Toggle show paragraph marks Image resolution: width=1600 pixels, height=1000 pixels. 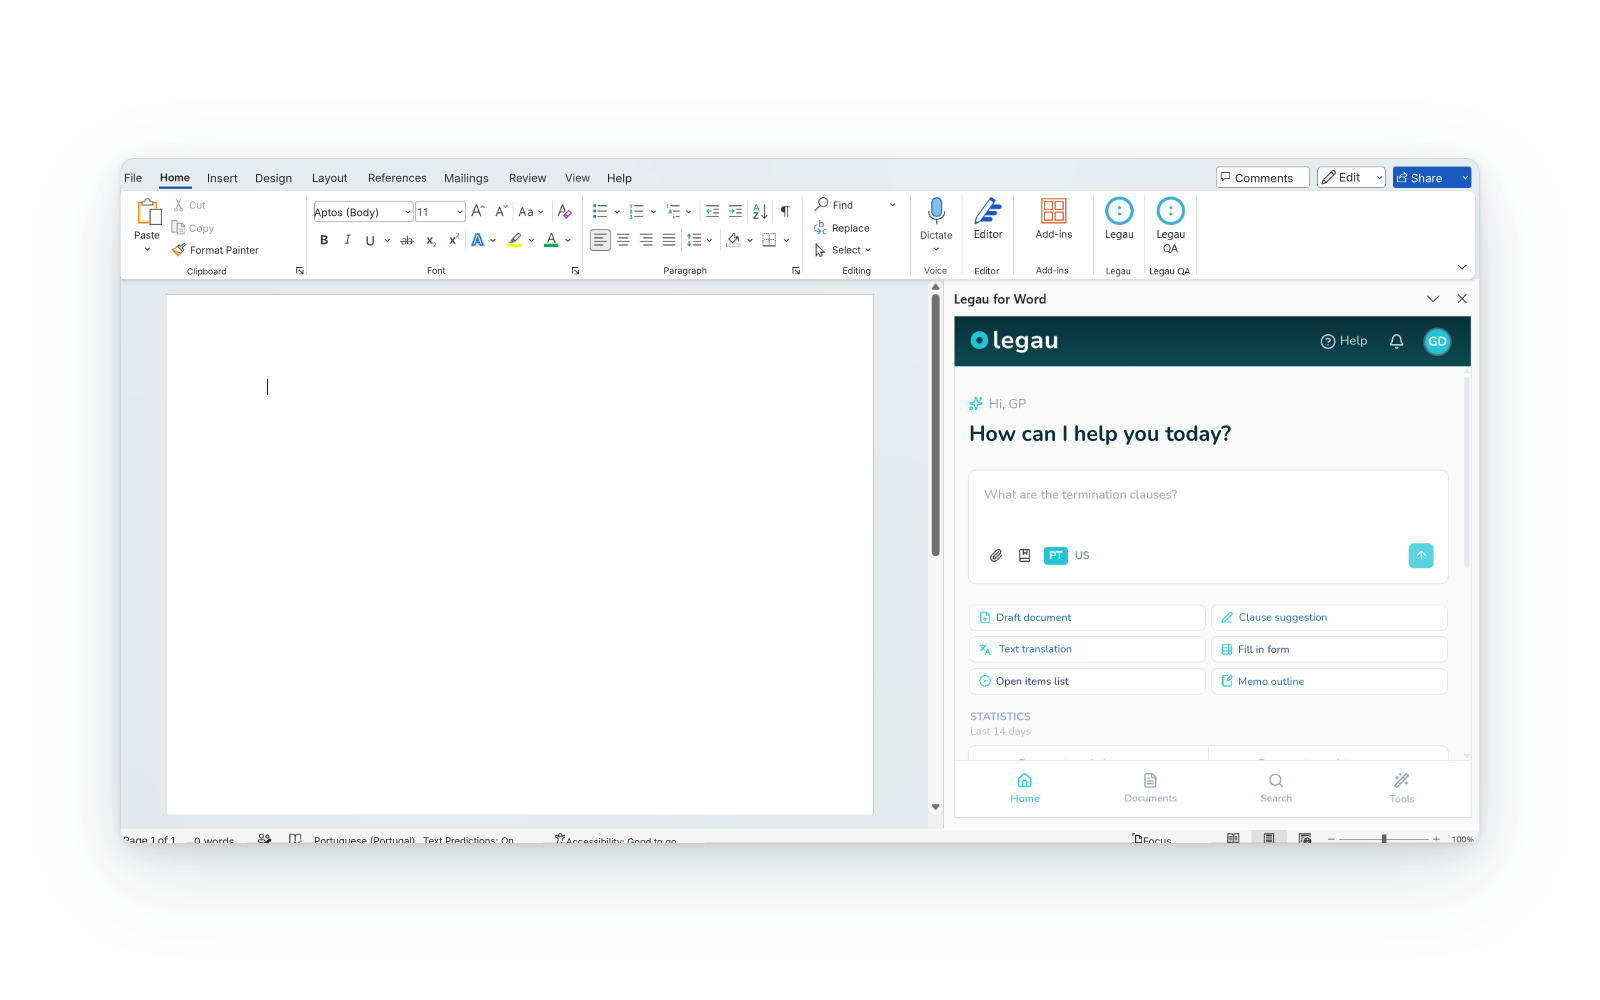coord(785,211)
